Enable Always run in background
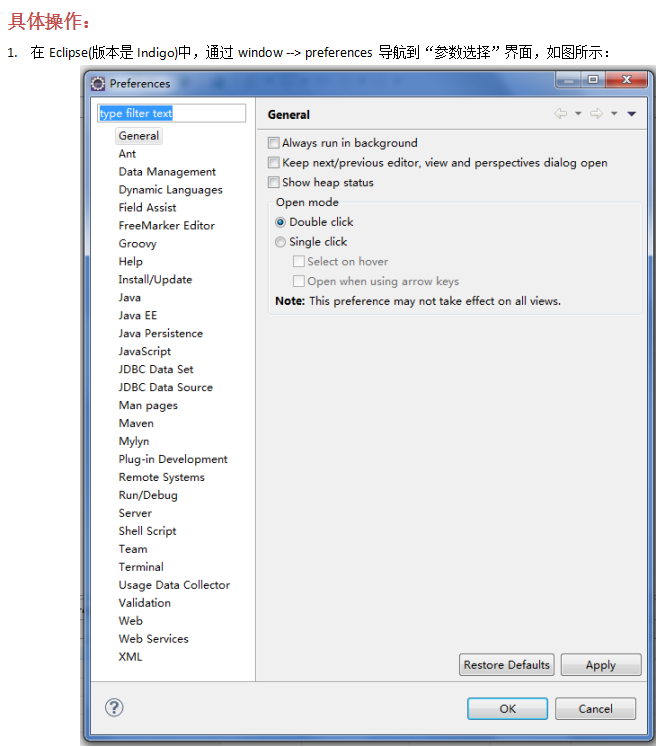 point(274,143)
